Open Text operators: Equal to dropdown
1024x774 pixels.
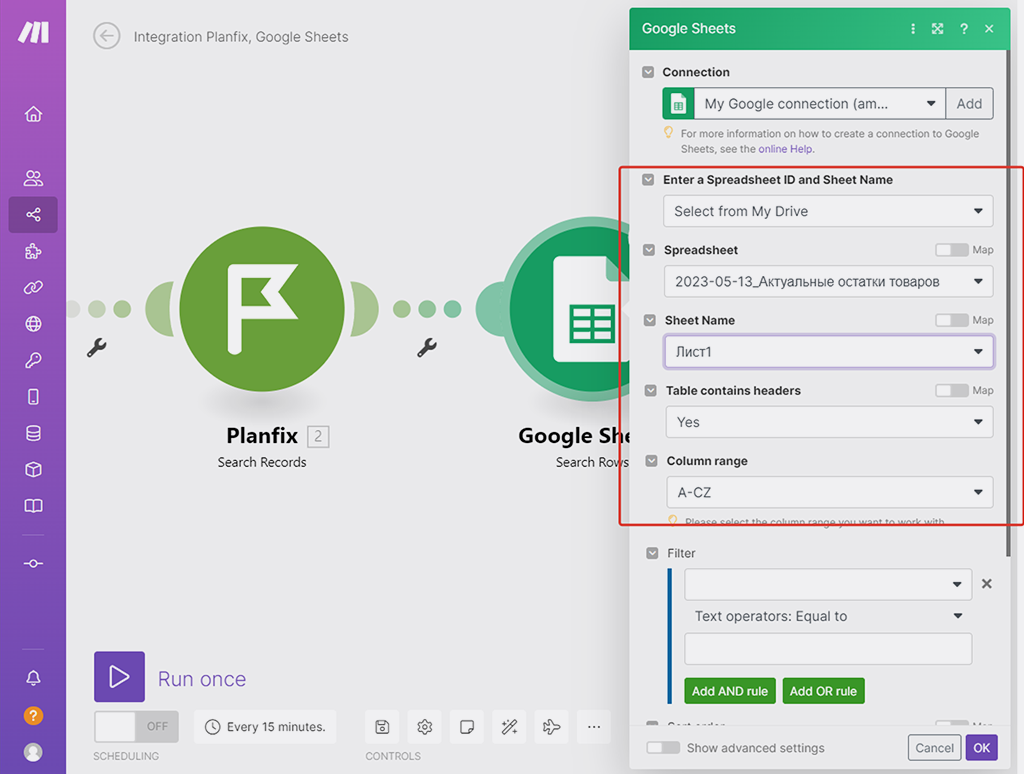[828, 616]
